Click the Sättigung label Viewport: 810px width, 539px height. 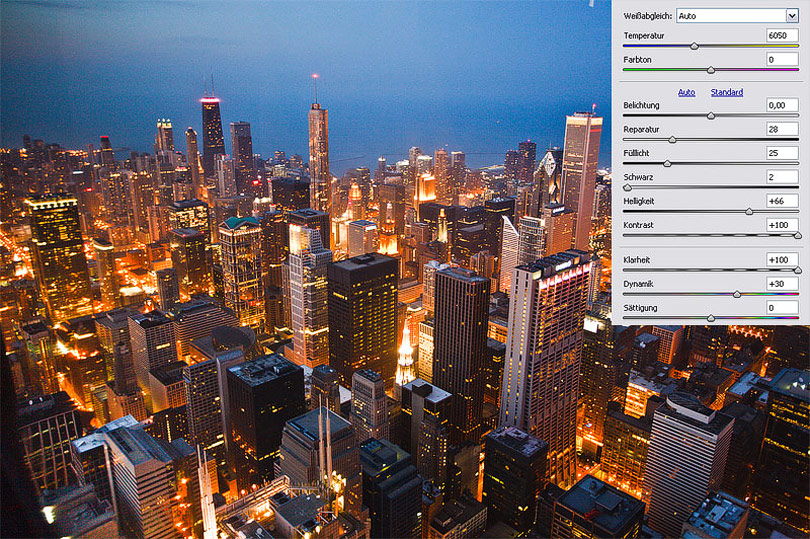640,308
